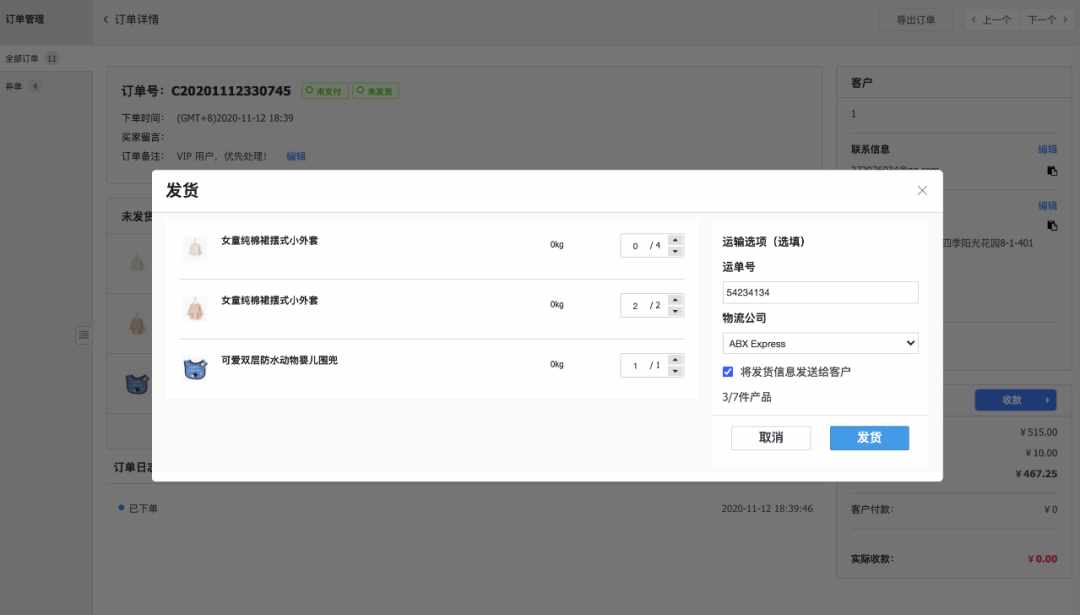Click 编辑 link next to 订单备注
Screen dimensions: 1080x615
coord(296,156)
